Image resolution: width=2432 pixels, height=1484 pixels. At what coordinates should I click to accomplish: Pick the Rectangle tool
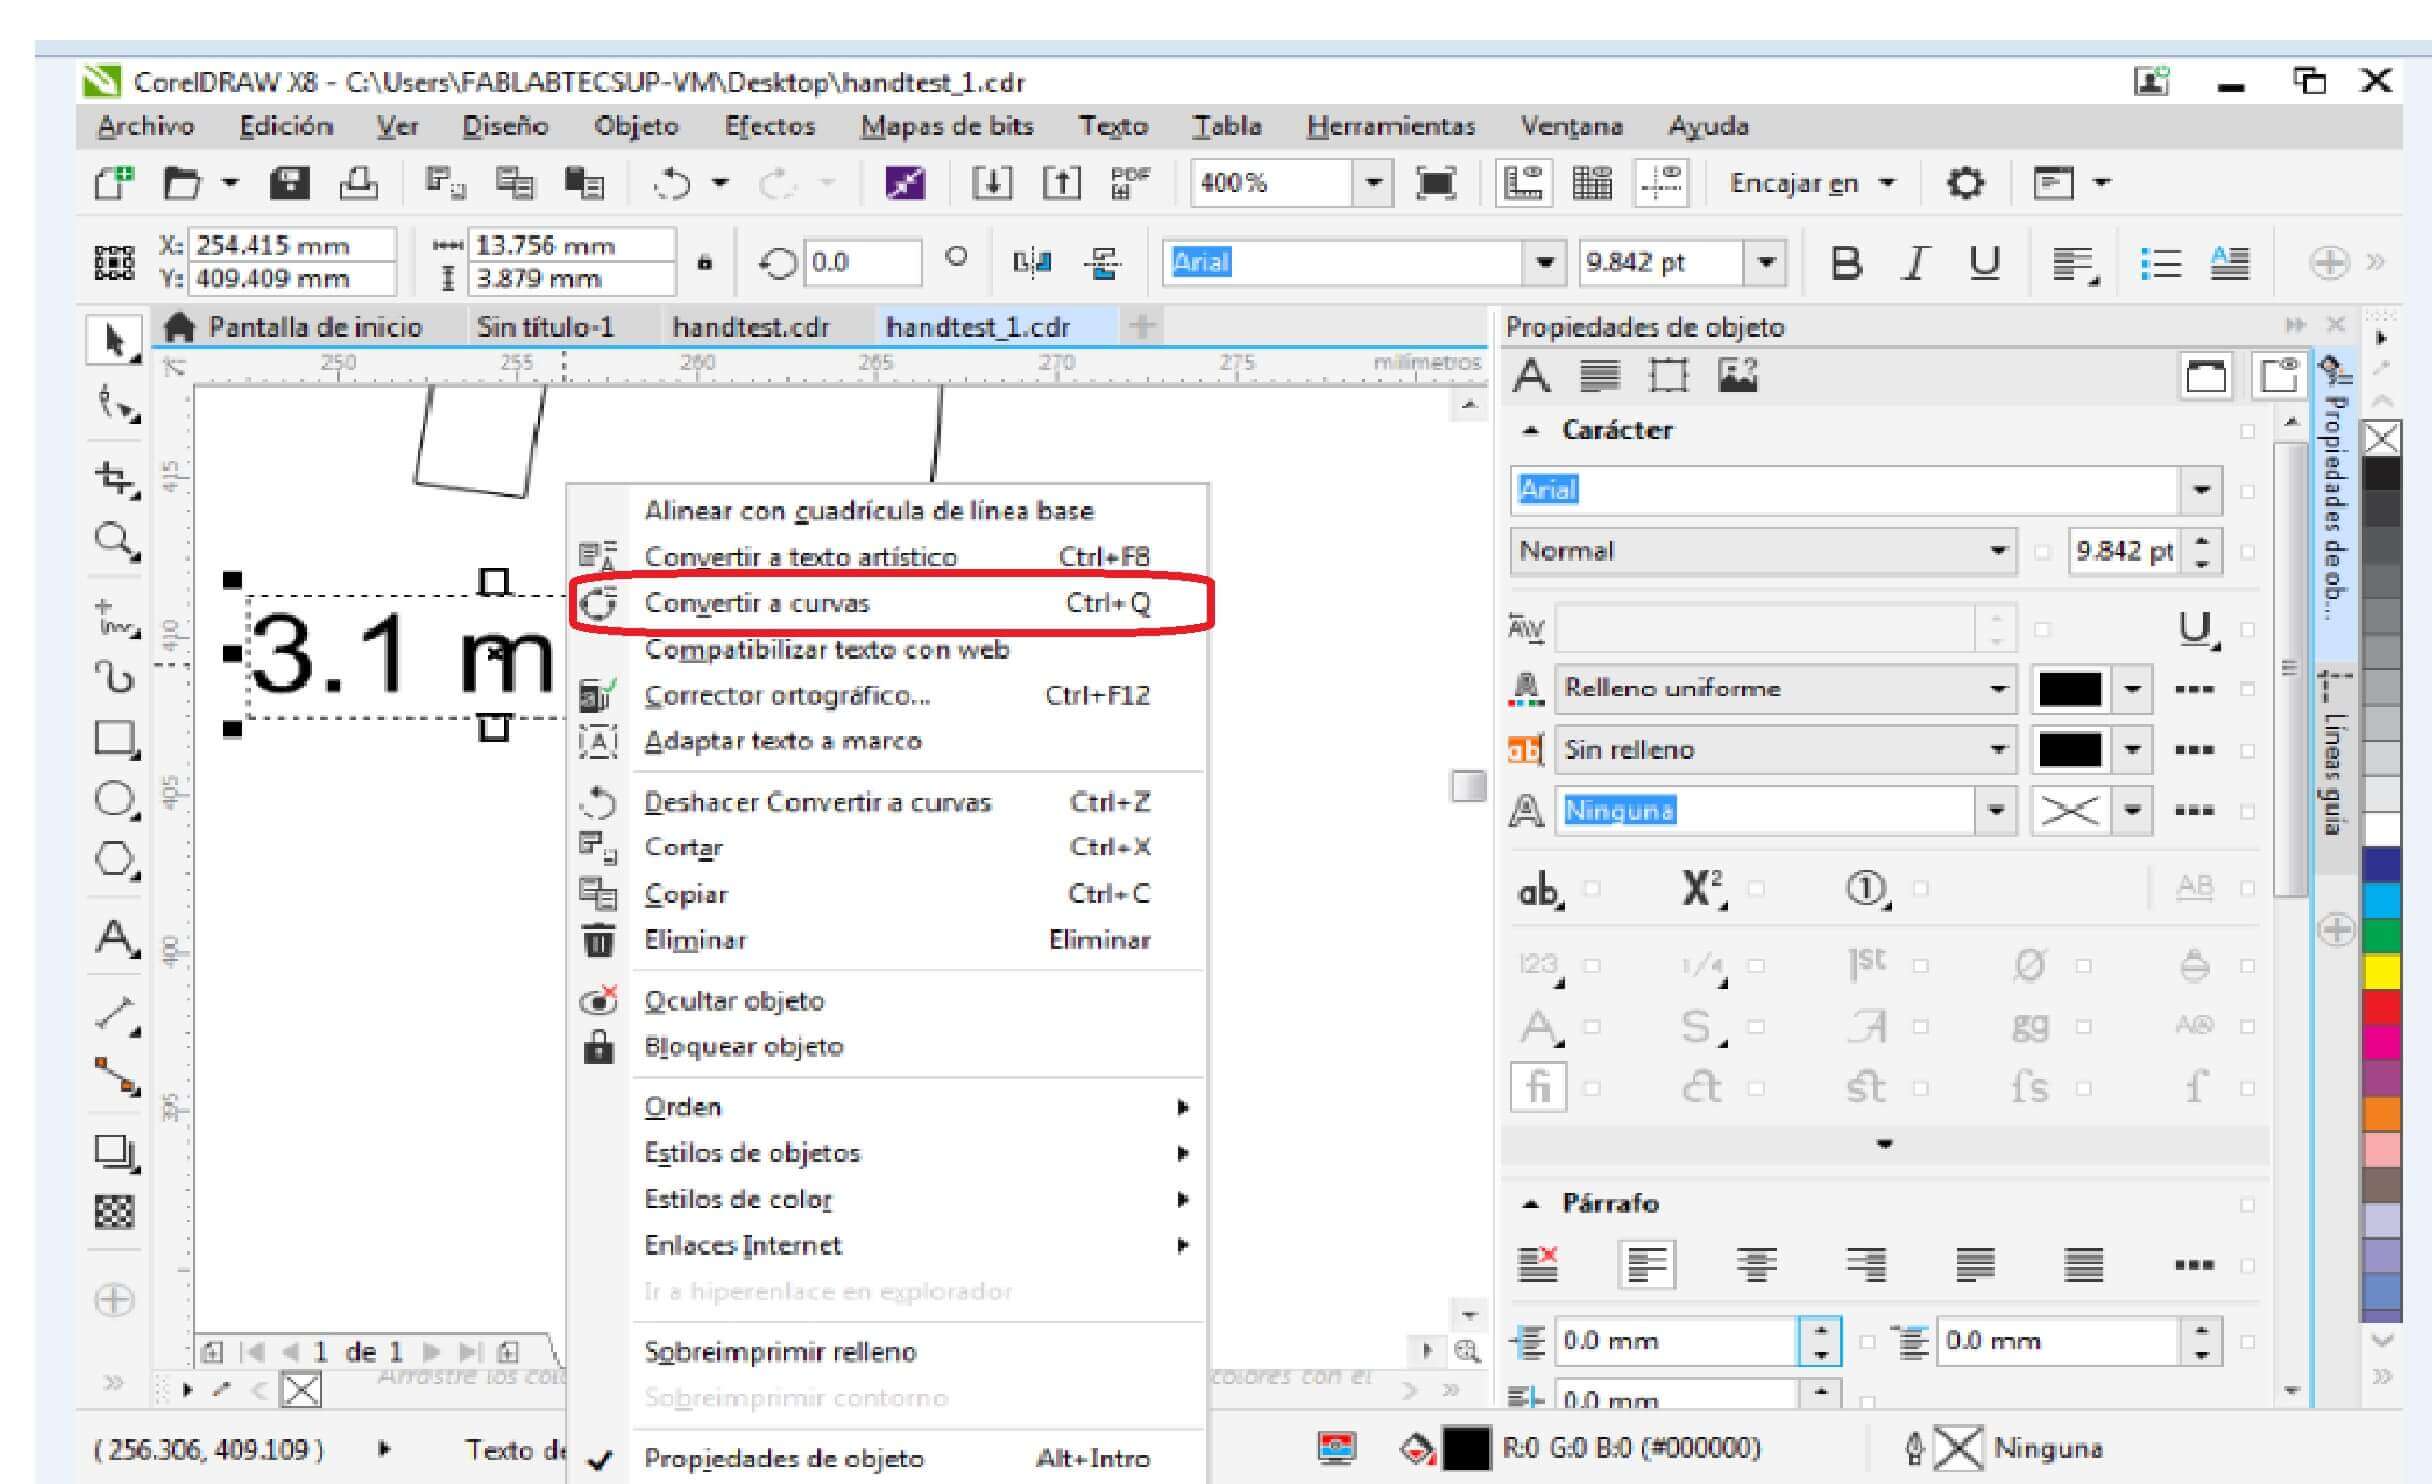pyautogui.click(x=116, y=739)
